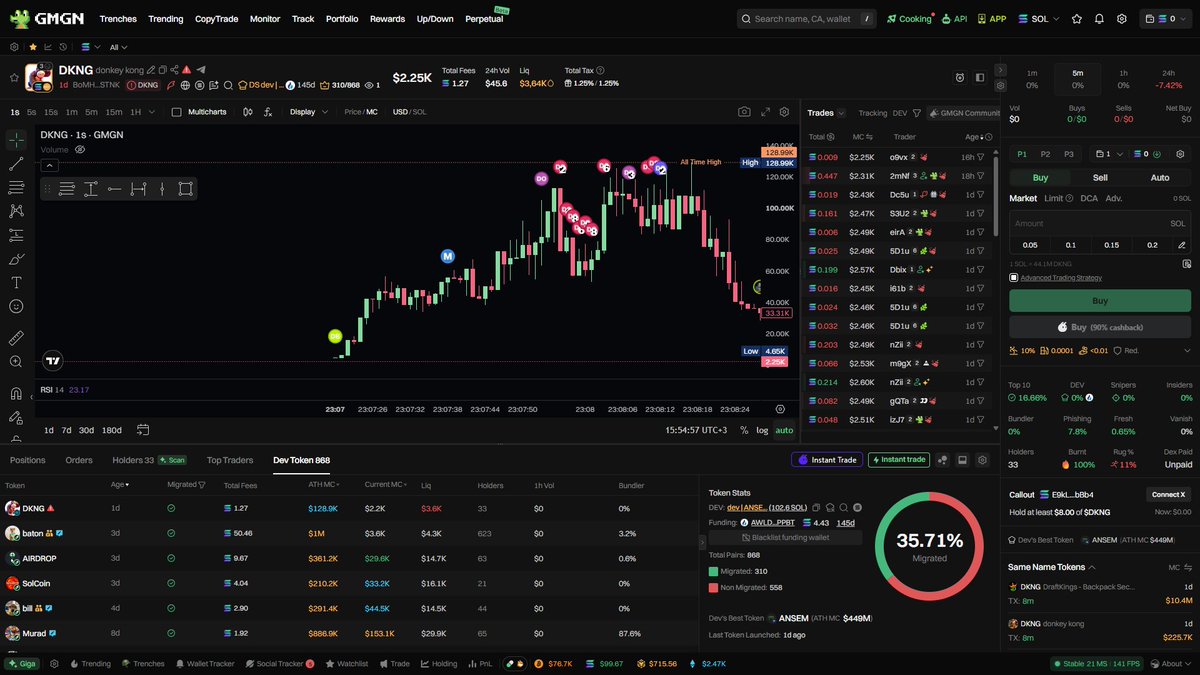The height and width of the screenshot is (675, 1200).
Task: Open the indicators fx menu
Action: 268,112
